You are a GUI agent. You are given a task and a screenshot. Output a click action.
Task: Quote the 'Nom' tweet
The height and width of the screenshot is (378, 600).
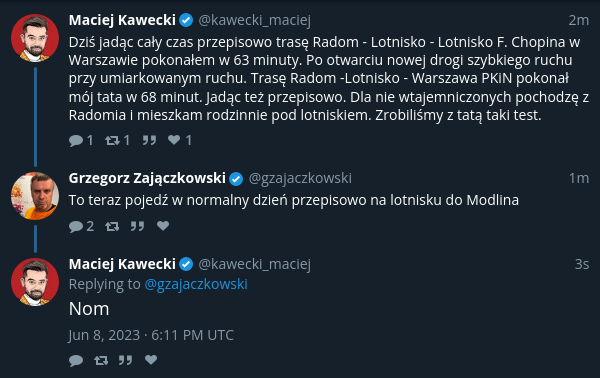coord(125,360)
